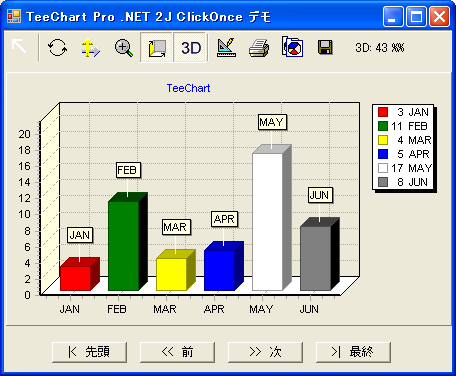Open the chart editor ruler icon
This screenshot has width=456, height=376.
227,47
